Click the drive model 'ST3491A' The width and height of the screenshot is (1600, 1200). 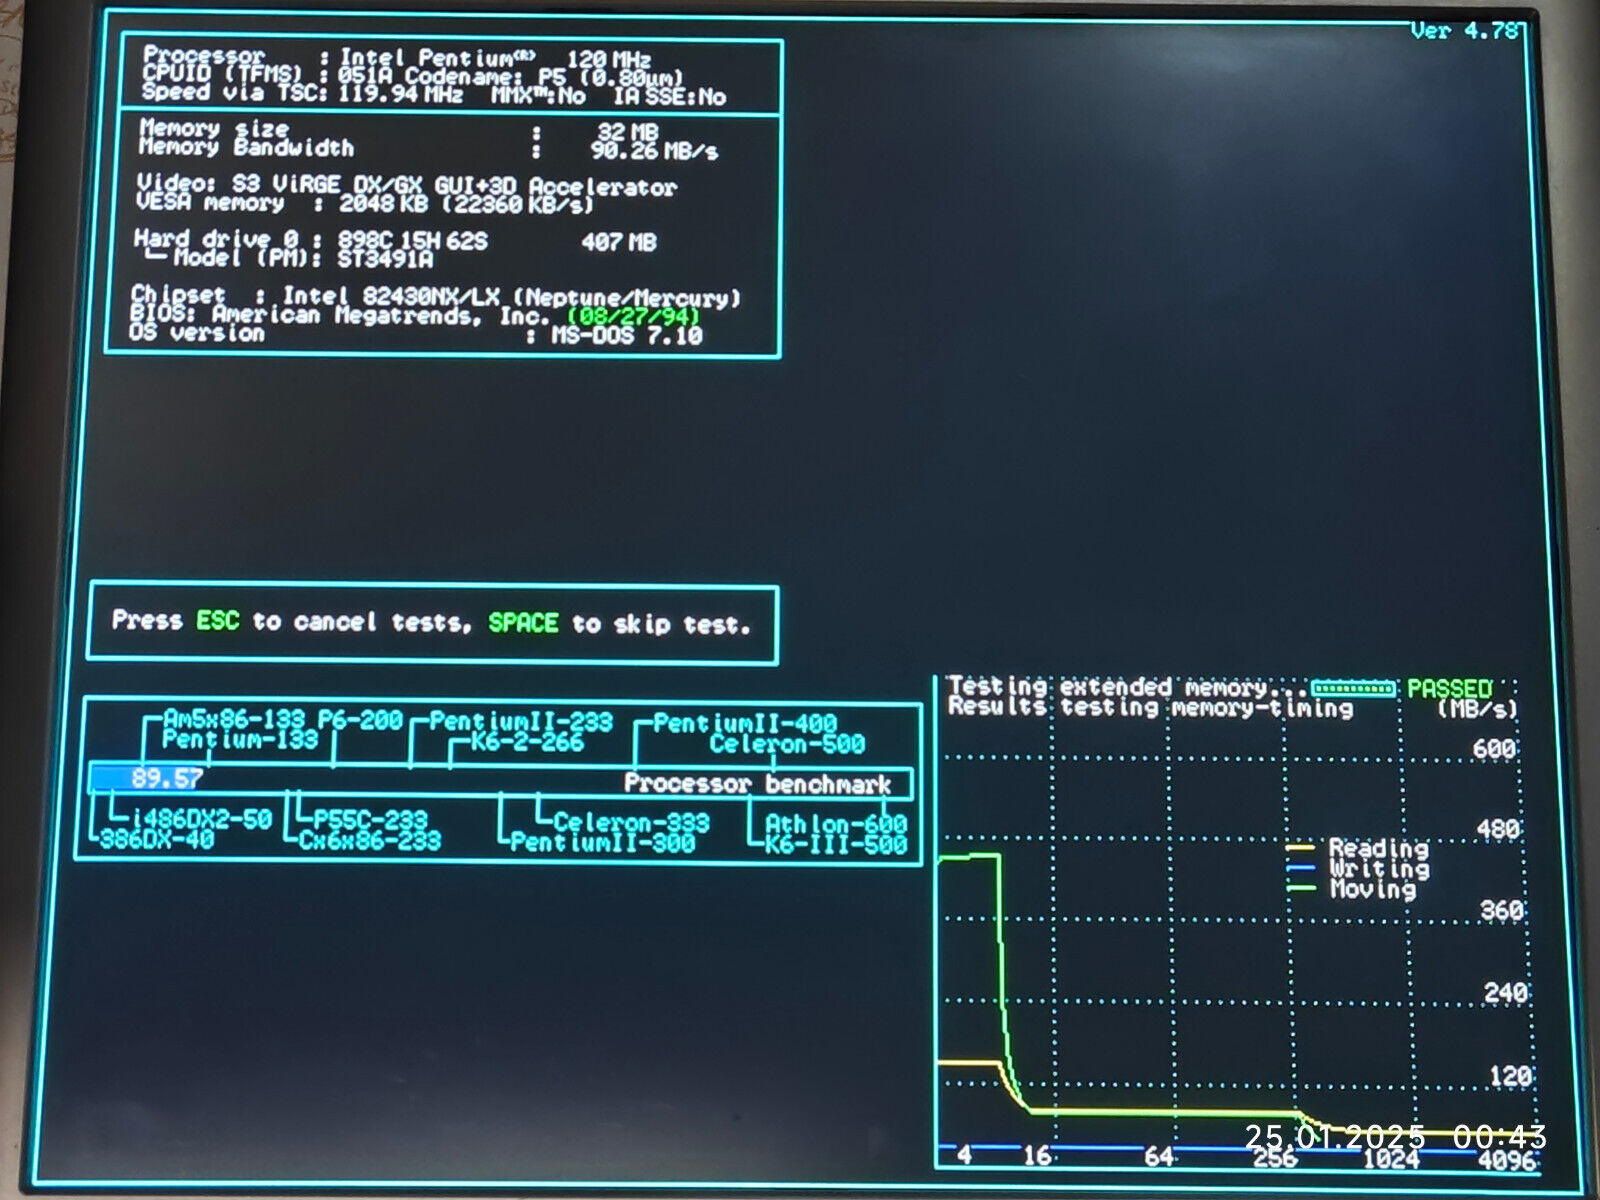click(385, 260)
